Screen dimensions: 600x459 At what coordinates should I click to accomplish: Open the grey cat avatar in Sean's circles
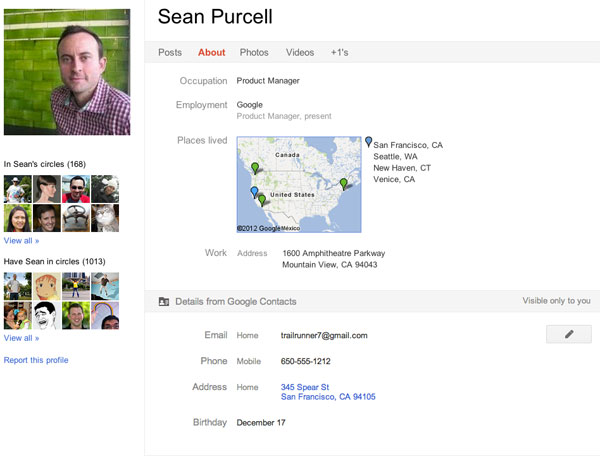pyautogui.click(x=105, y=218)
